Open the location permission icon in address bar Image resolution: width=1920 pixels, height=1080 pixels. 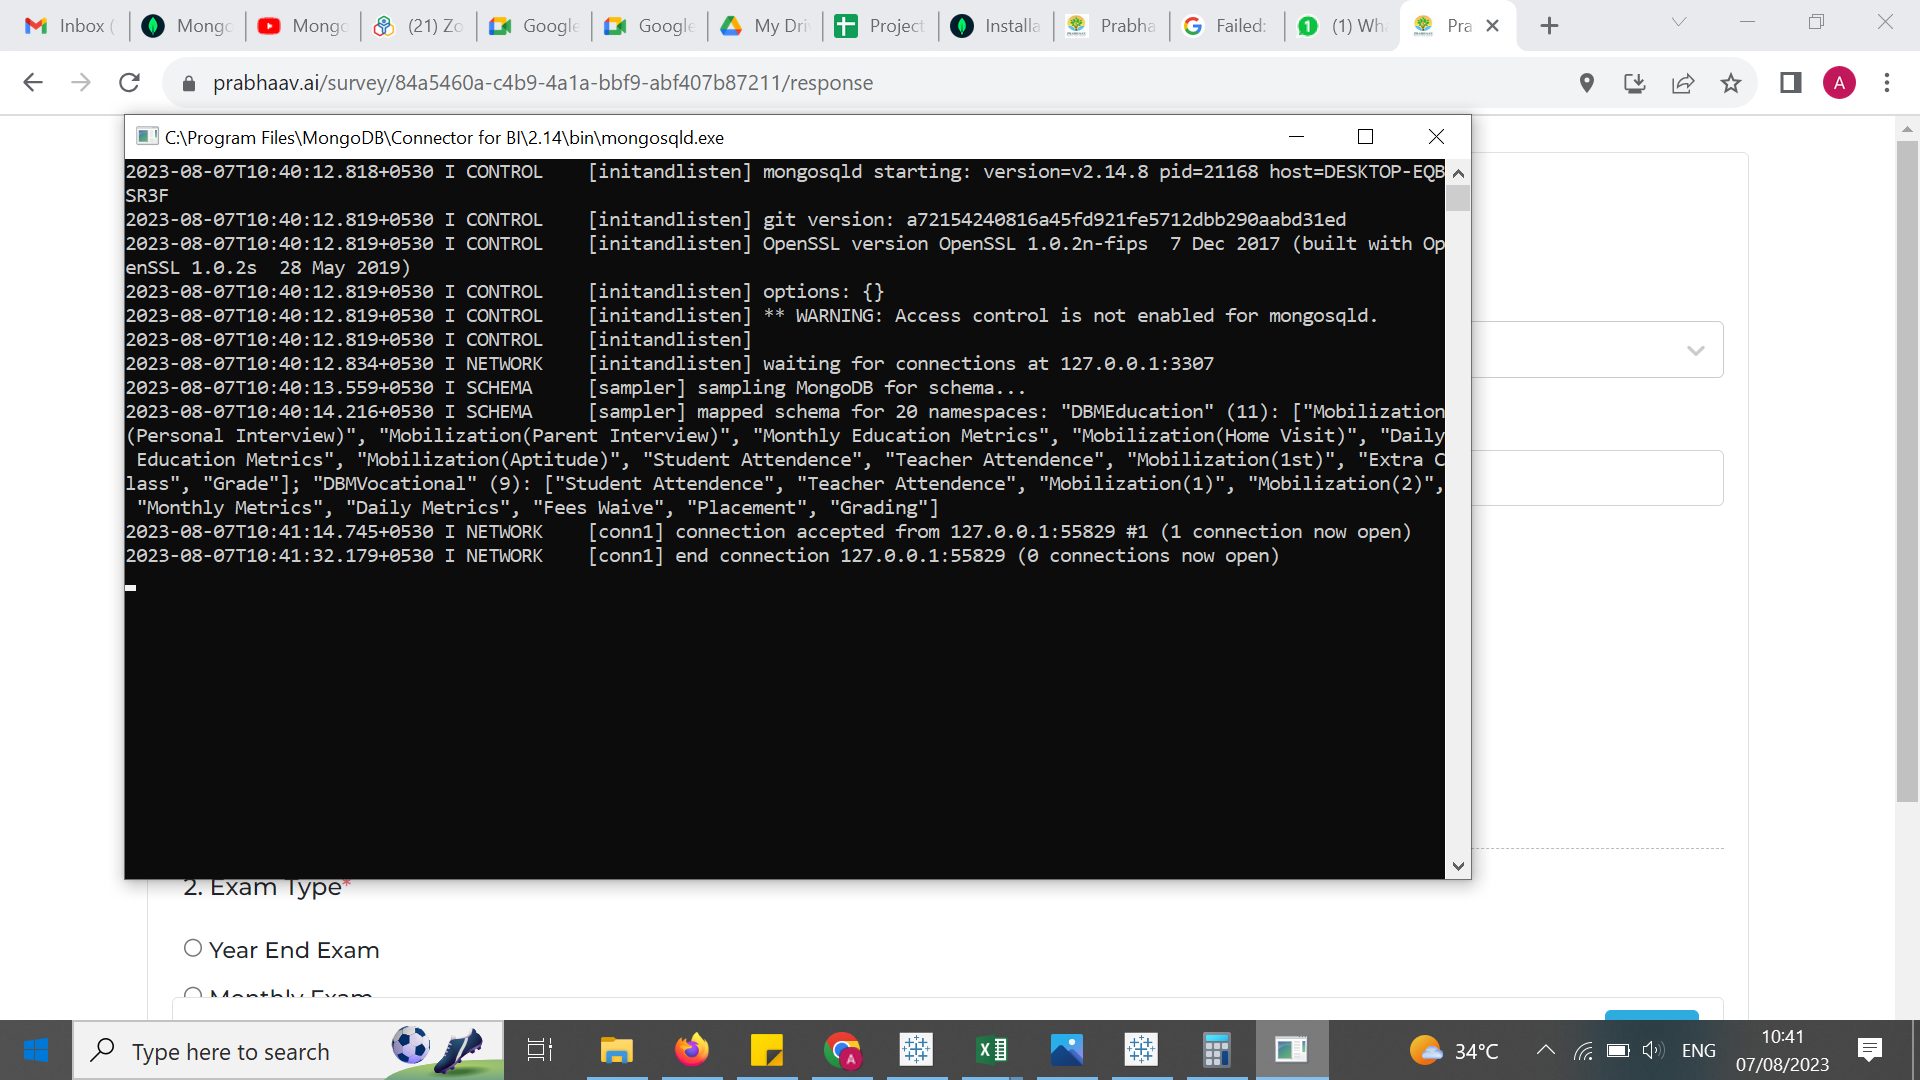1586,83
